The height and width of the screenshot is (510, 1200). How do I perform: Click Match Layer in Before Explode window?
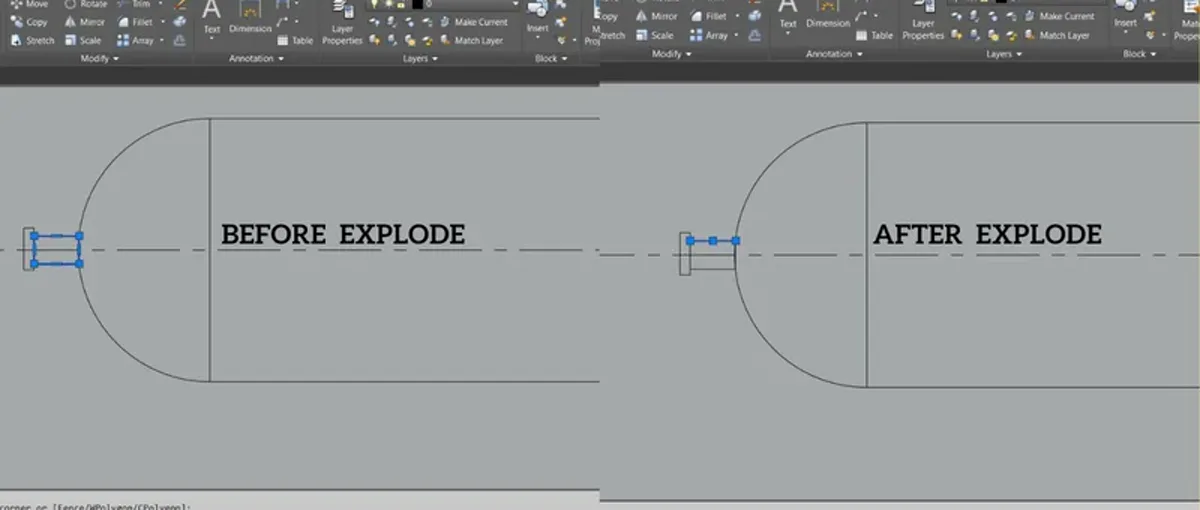(470, 40)
